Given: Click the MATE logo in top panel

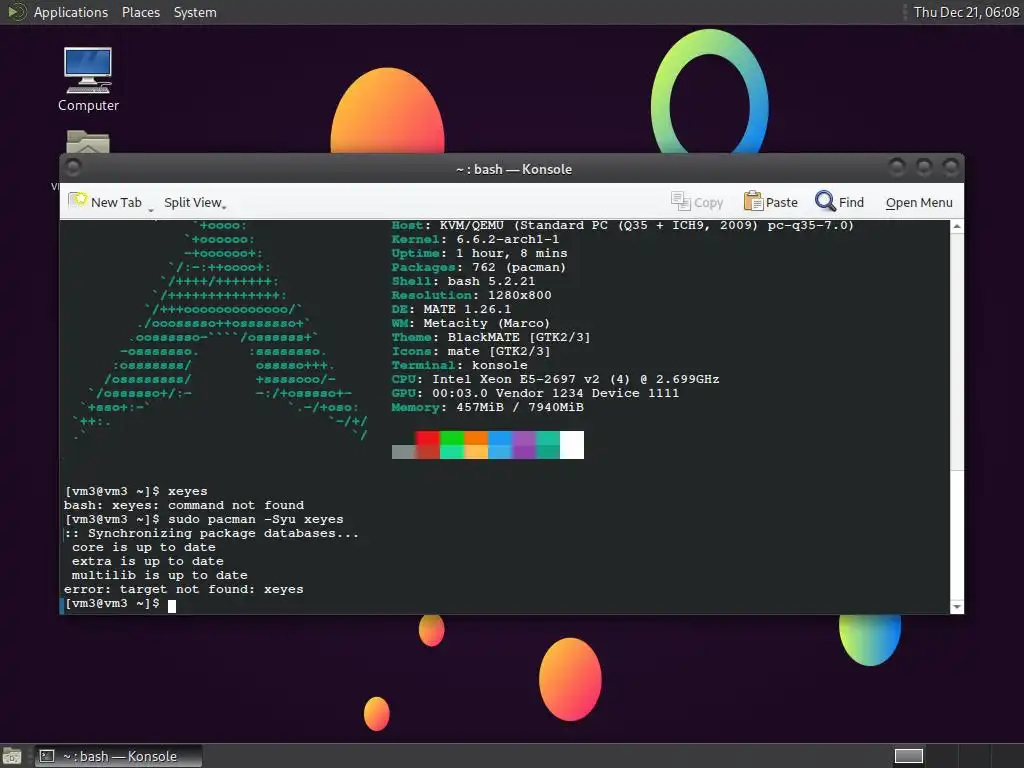Looking at the screenshot, I should click(16, 12).
